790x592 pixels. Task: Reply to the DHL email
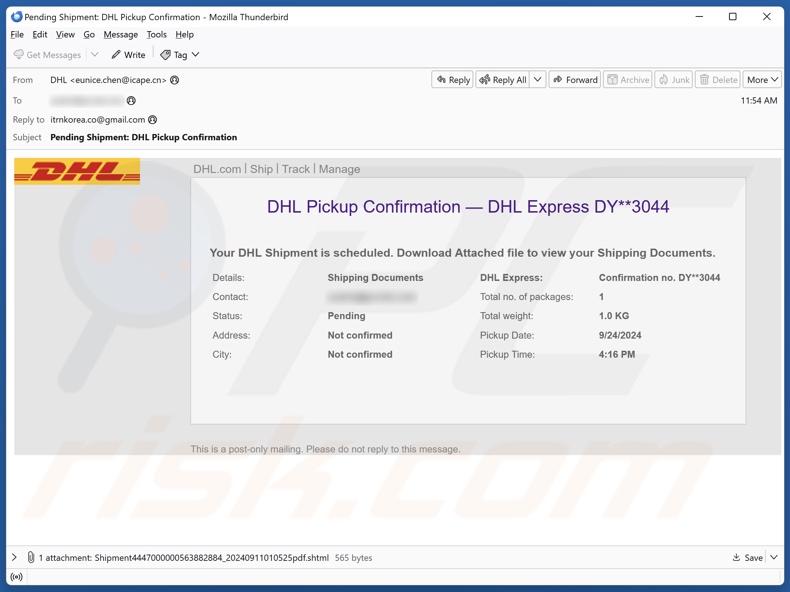click(x=452, y=80)
